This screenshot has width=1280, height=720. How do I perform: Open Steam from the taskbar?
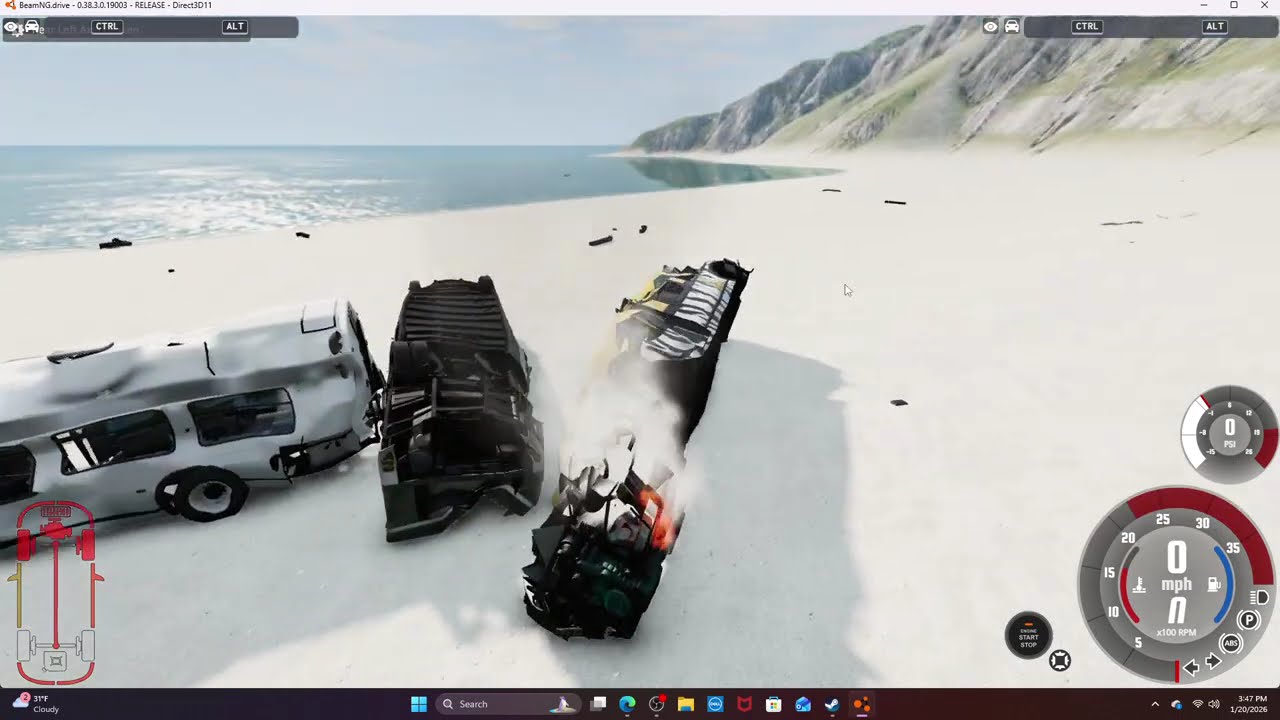(x=832, y=704)
